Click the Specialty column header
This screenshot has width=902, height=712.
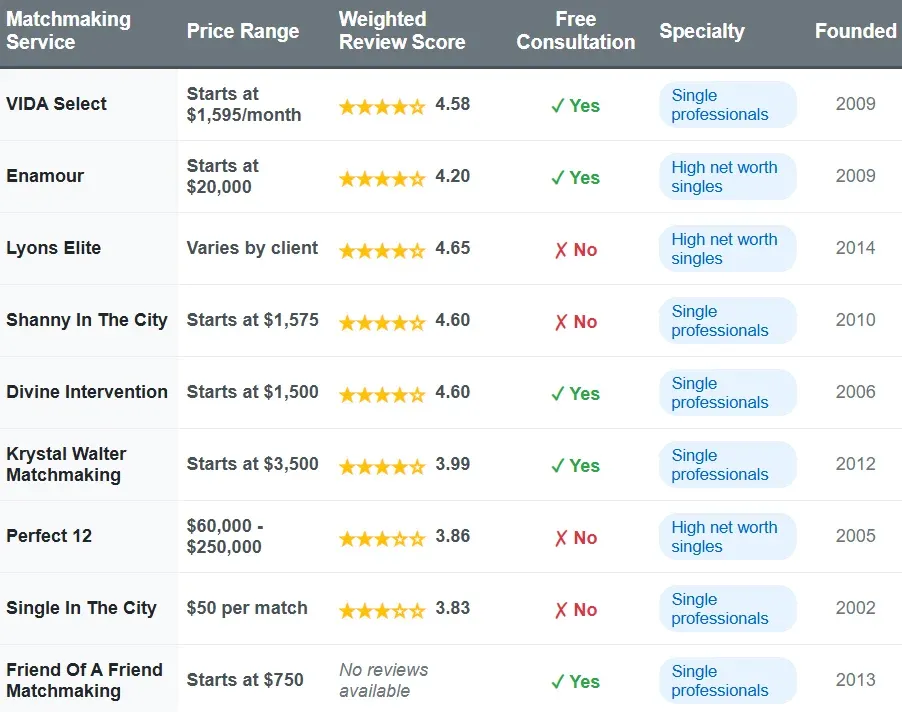[702, 31]
